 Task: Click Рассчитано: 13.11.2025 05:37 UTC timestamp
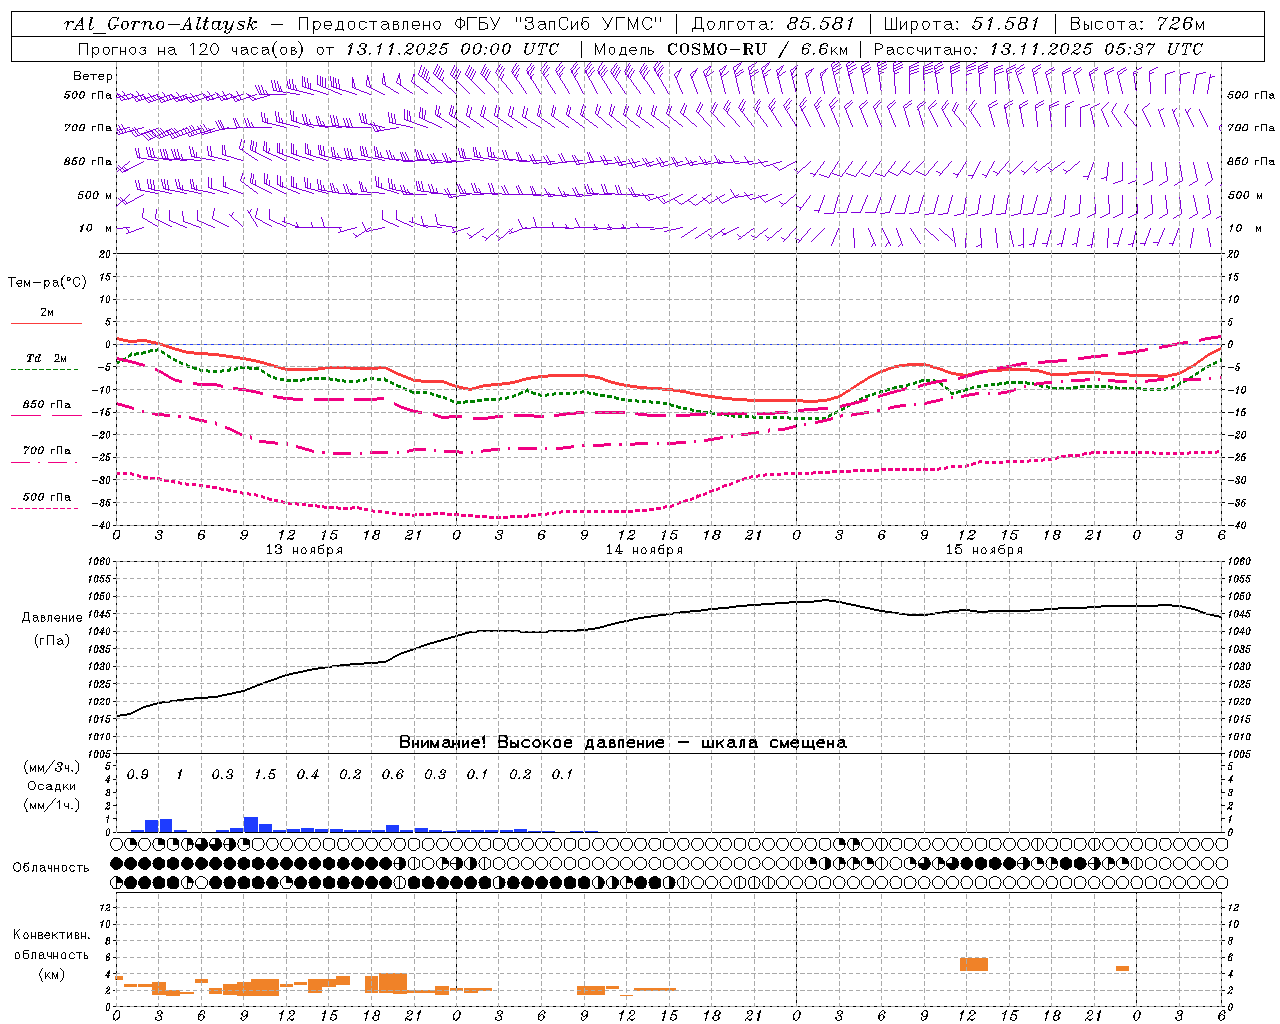1038,49
